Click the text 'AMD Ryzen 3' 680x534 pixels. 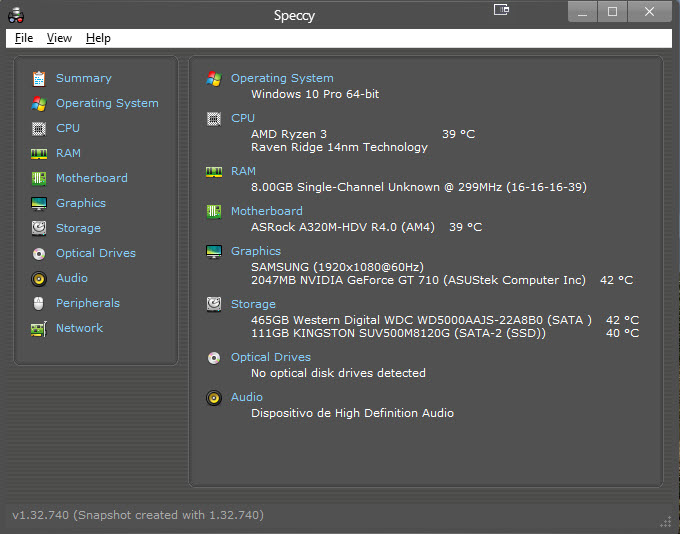tap(289, 134)
